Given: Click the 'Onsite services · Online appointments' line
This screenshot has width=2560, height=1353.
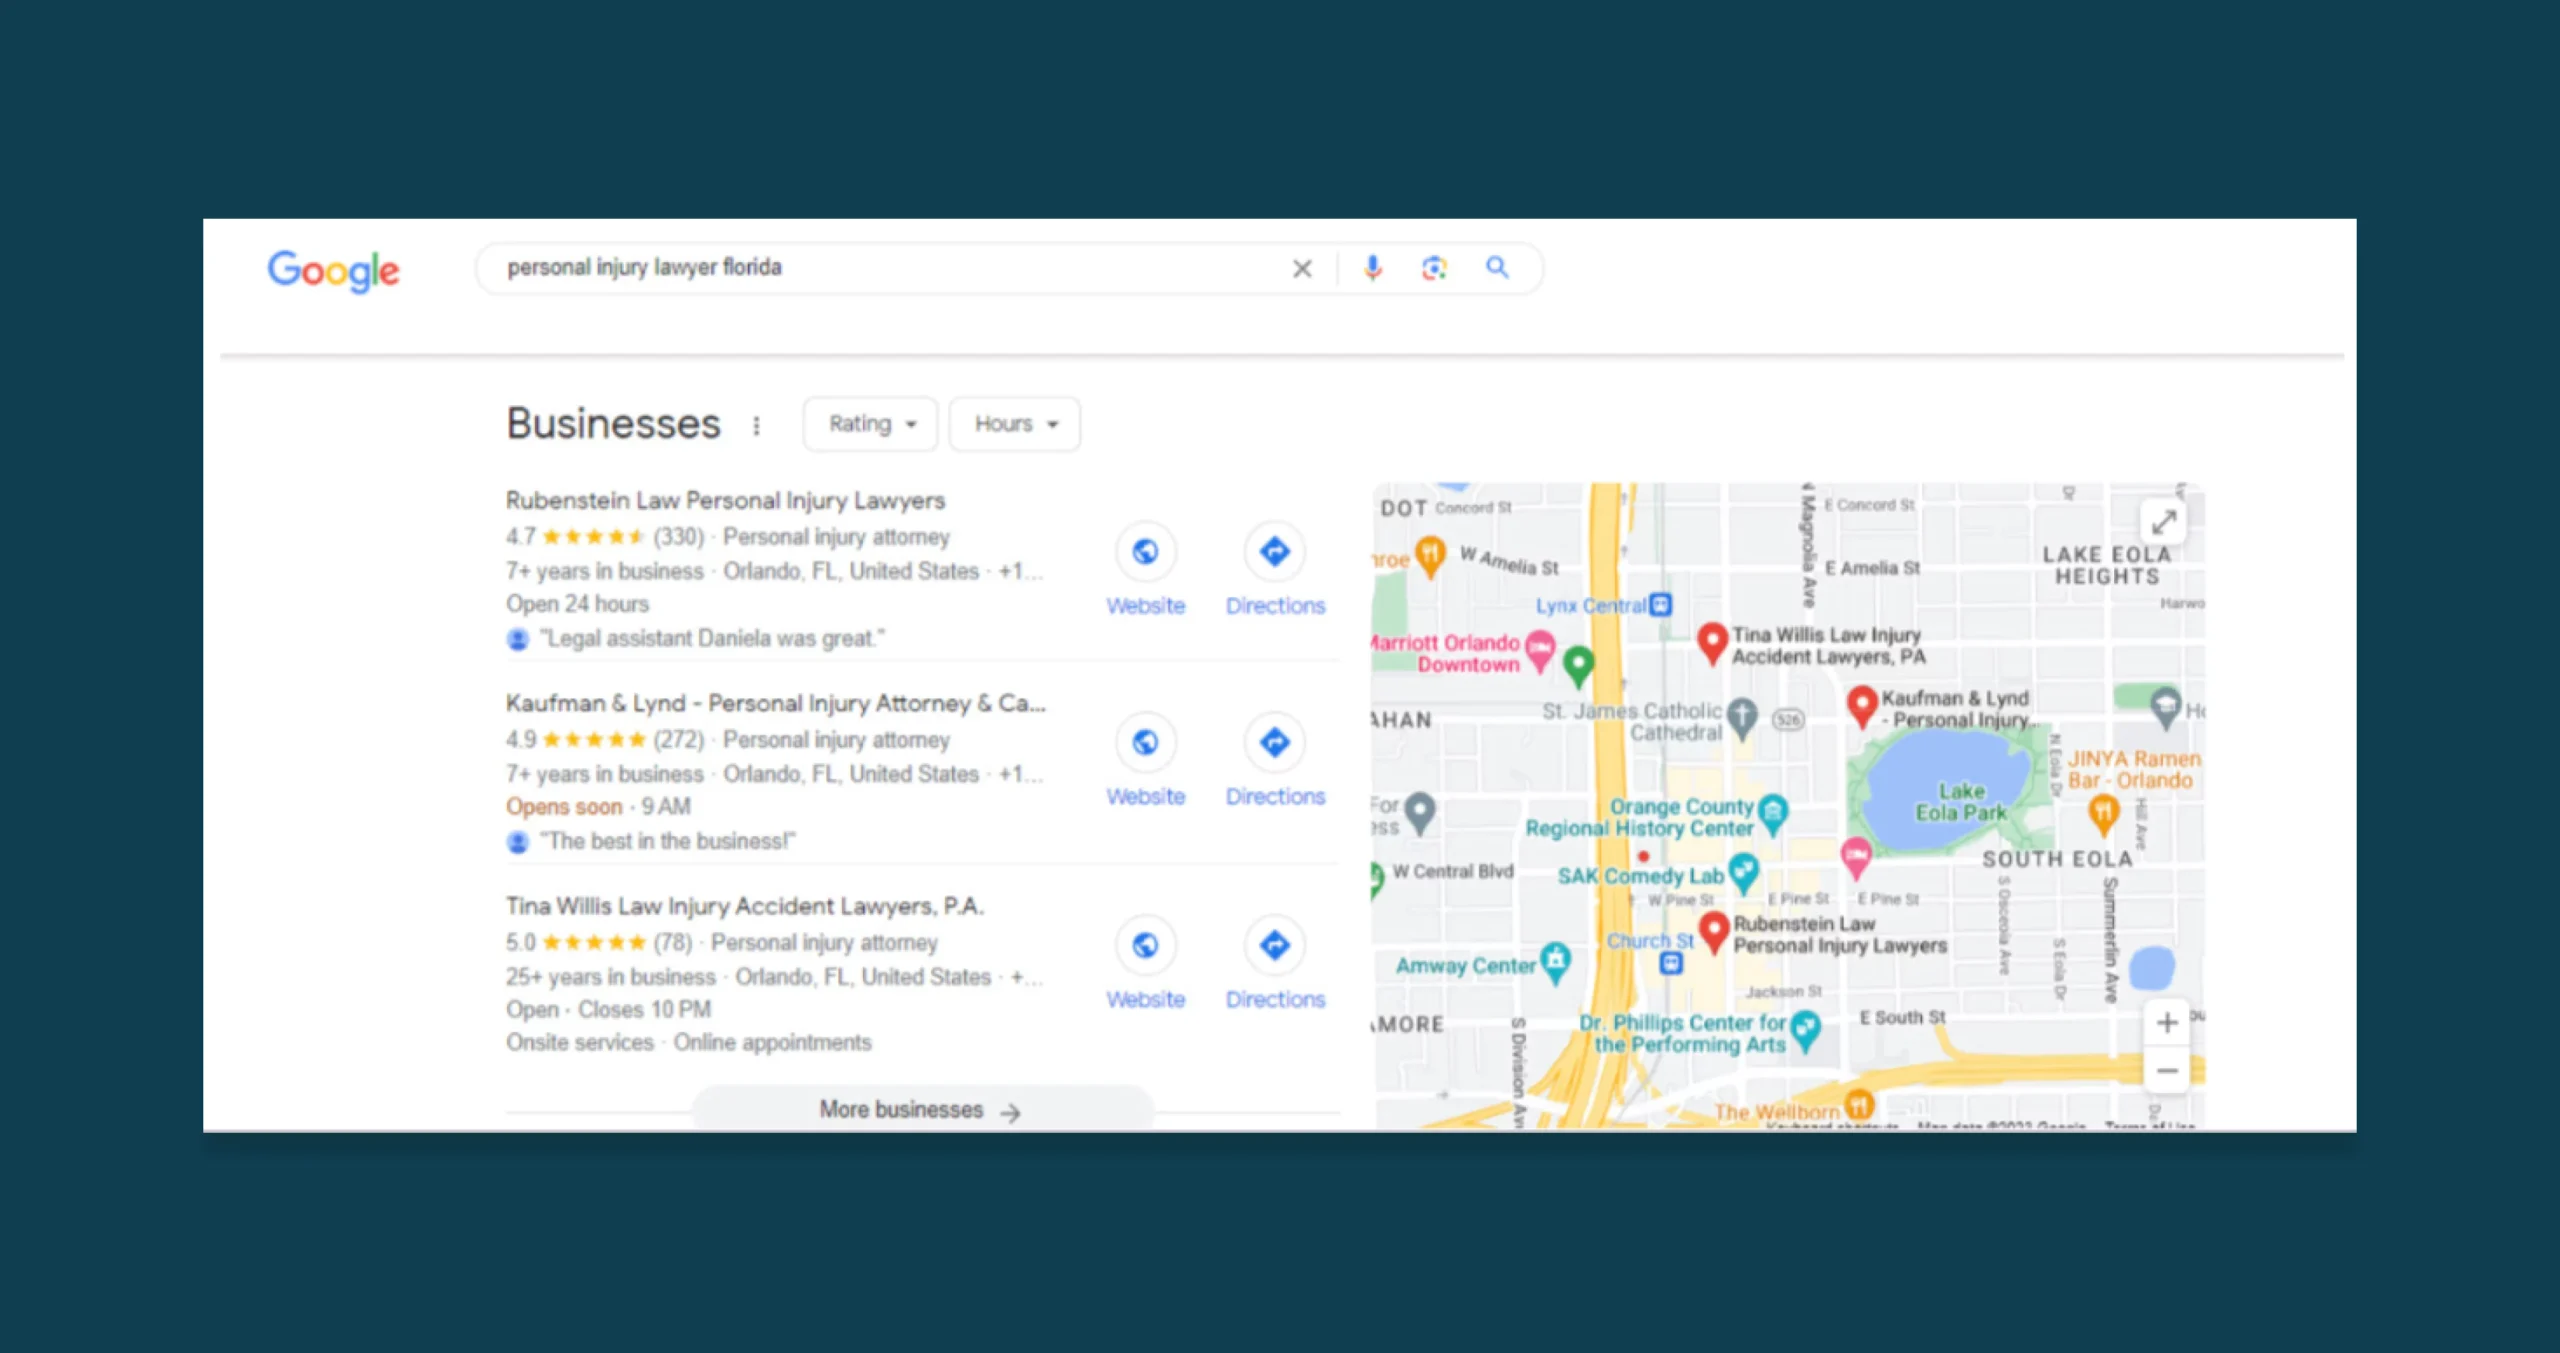Looking at the screenshot, I should click(688, 1043).
